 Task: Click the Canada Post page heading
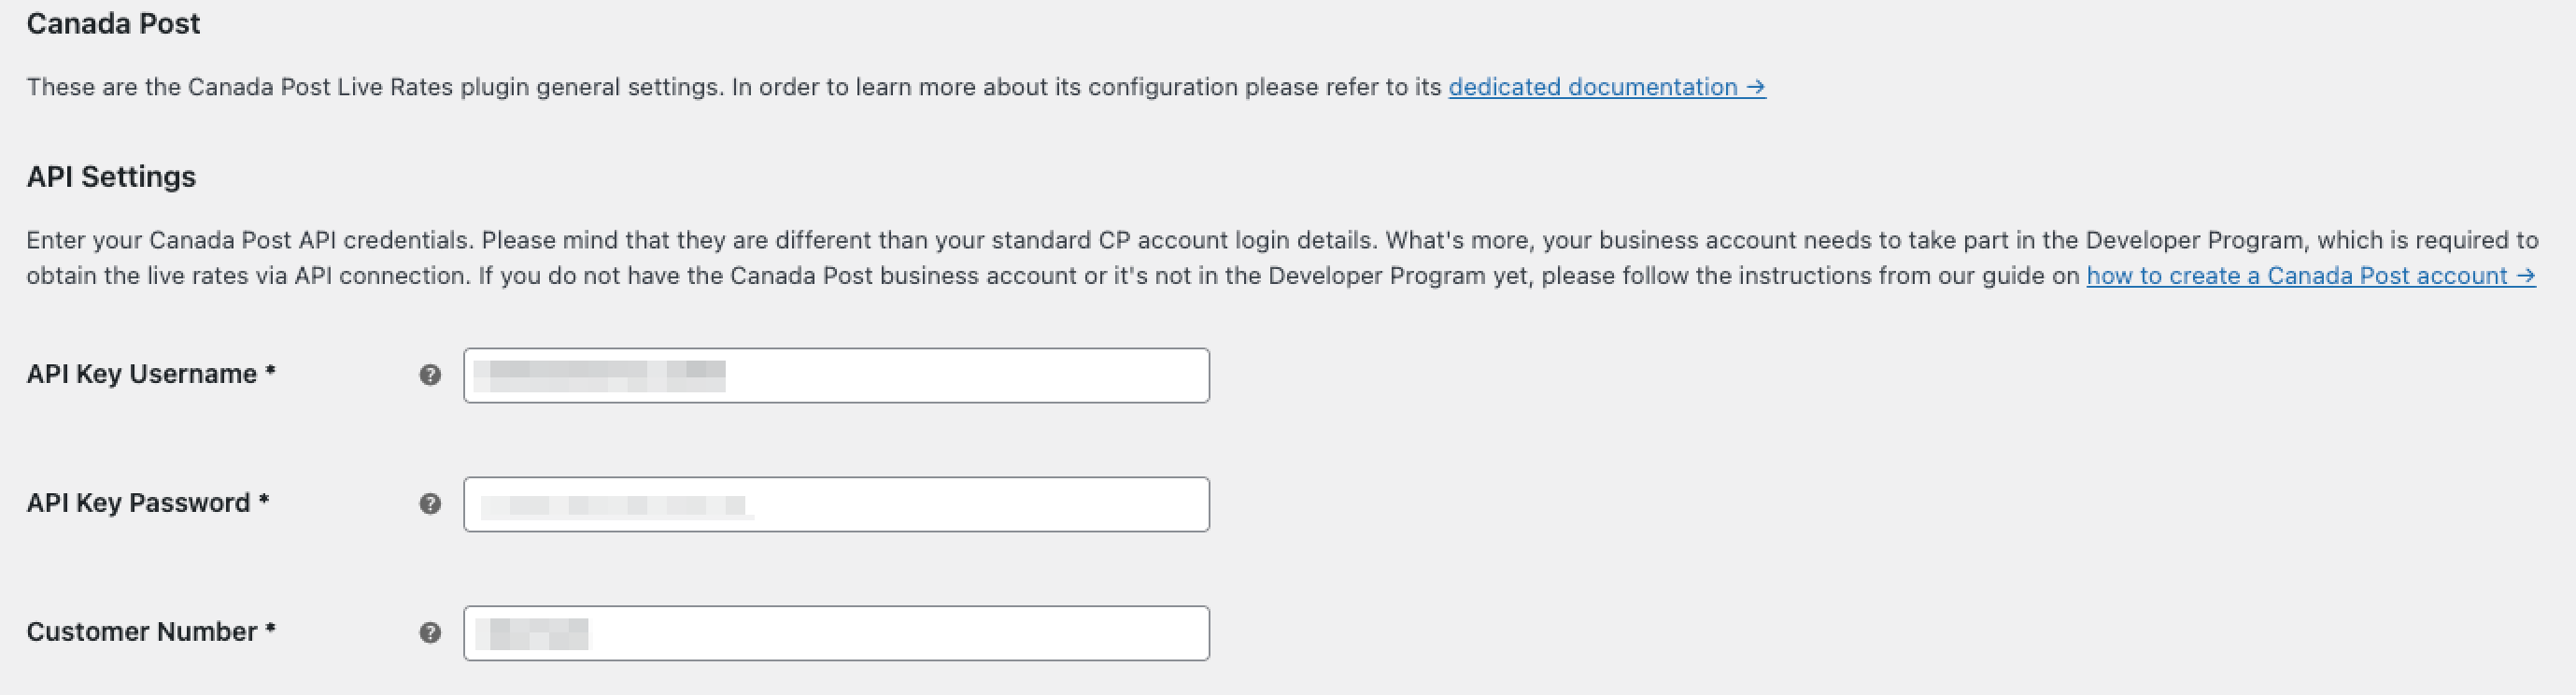tap(112, 23)
